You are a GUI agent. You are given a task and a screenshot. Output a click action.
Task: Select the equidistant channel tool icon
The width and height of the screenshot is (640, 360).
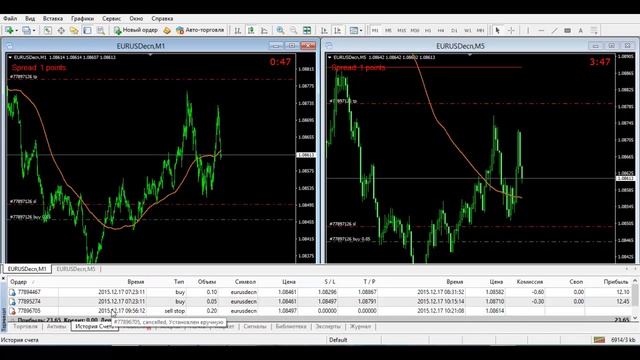tap(567, 30)
